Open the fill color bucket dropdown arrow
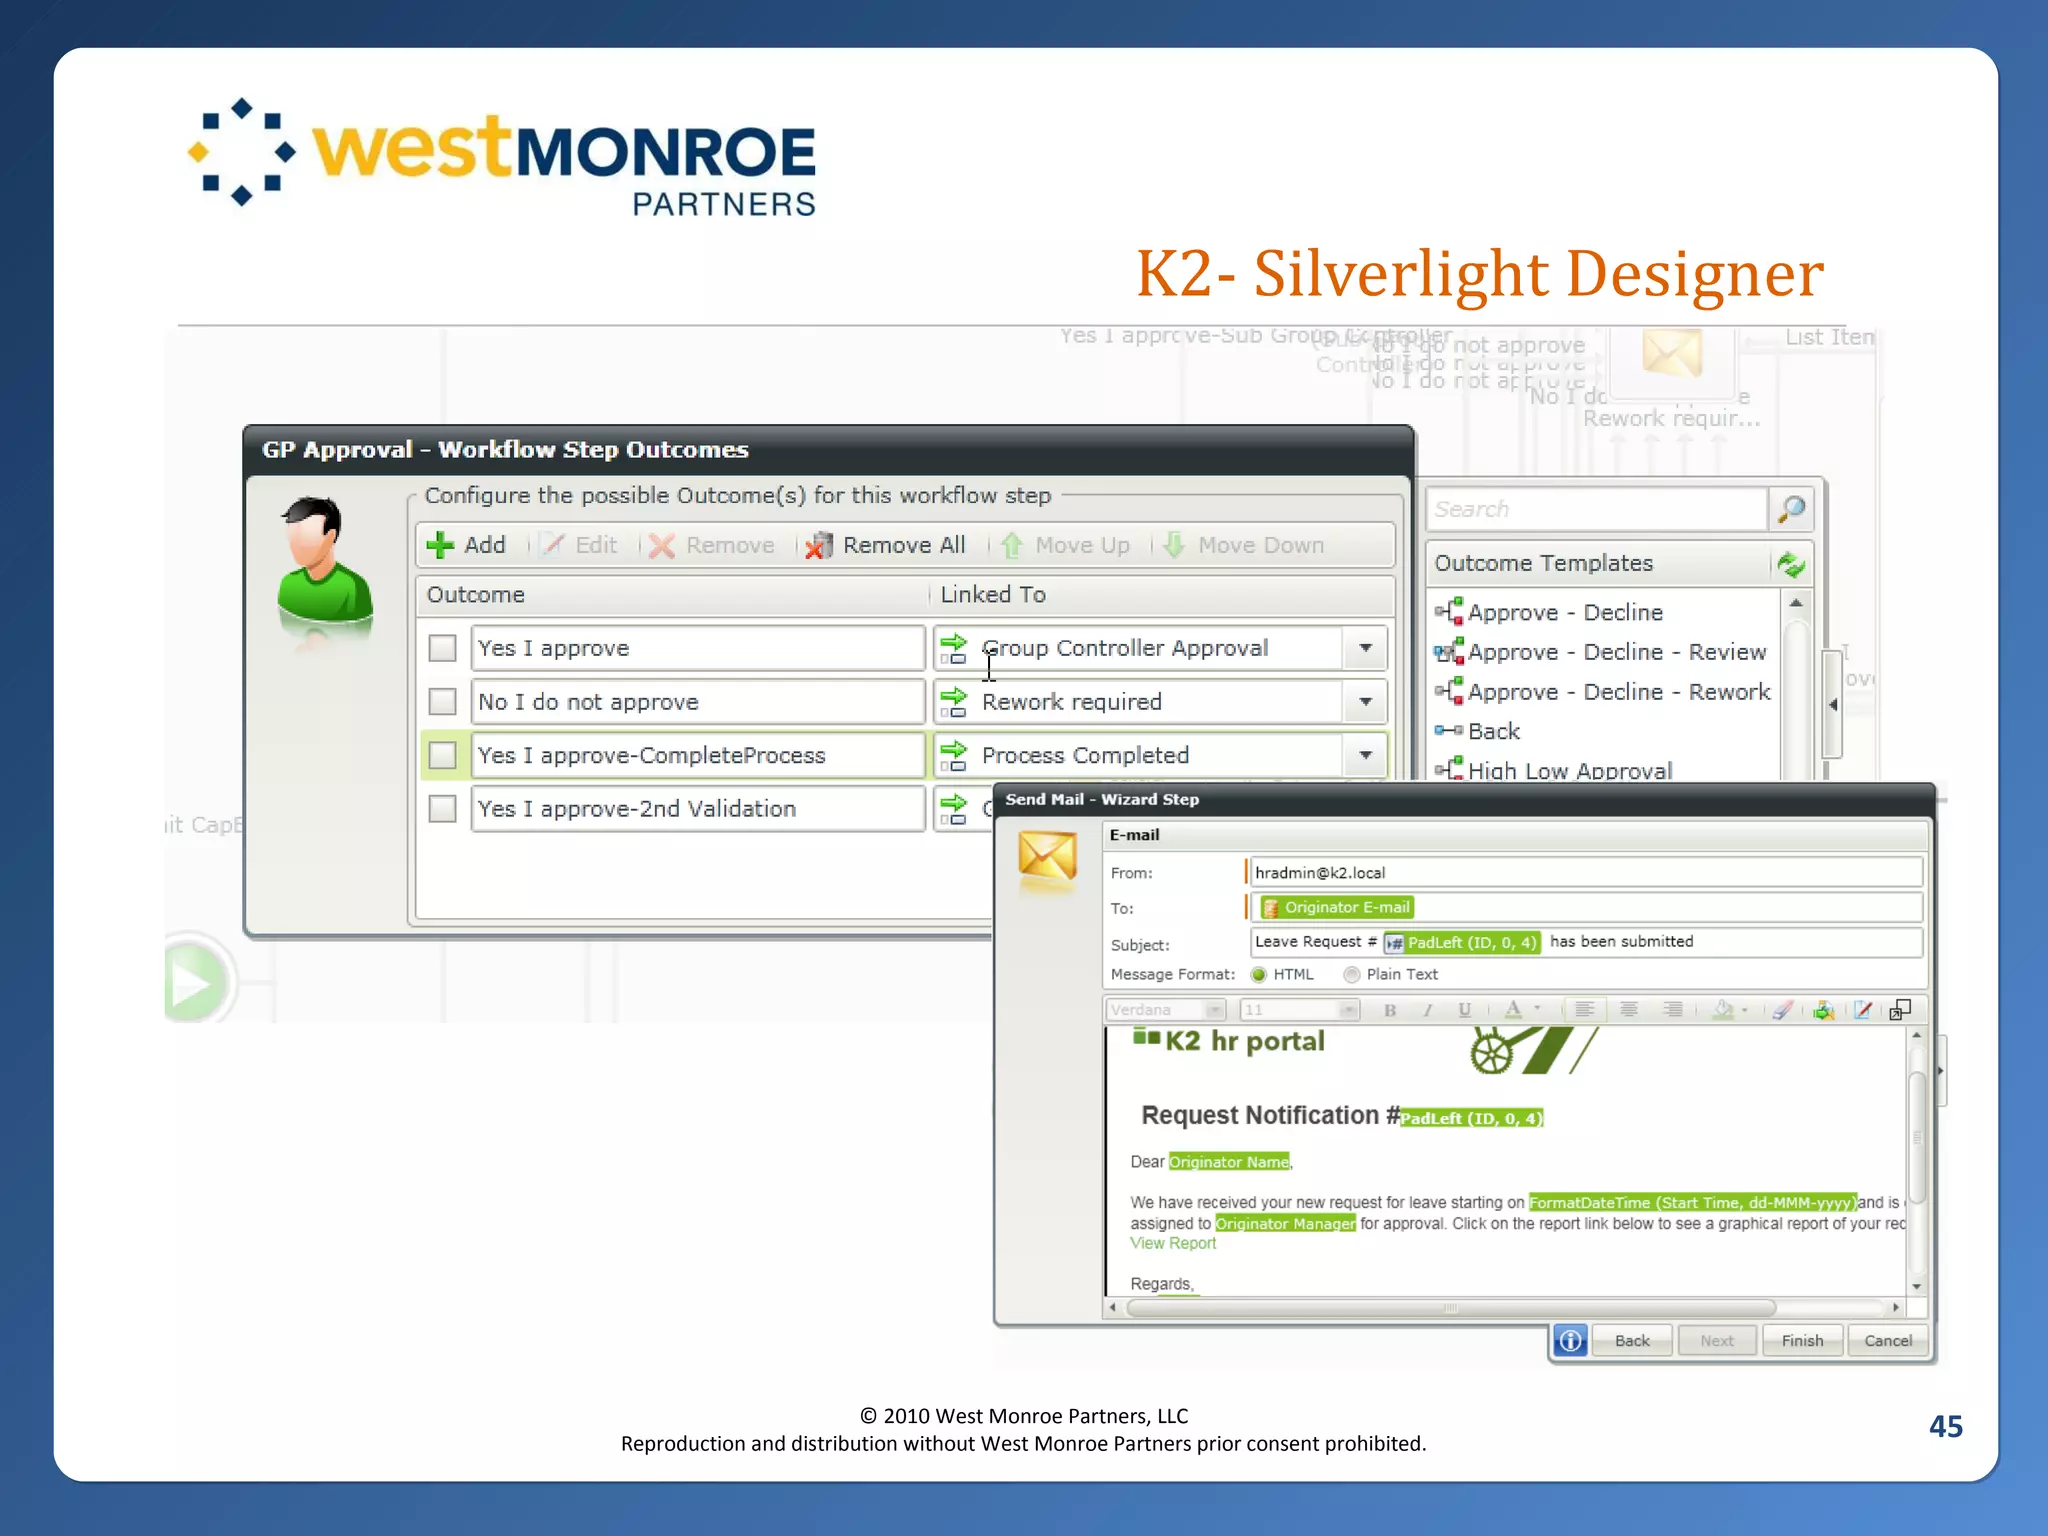Image resolution: width=2048 pixels, height=1536 pixels. 1745,1010
